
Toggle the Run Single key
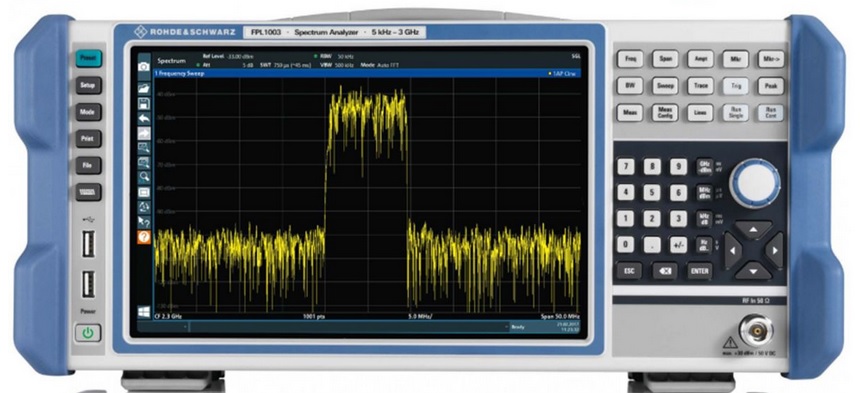[736, 113]
